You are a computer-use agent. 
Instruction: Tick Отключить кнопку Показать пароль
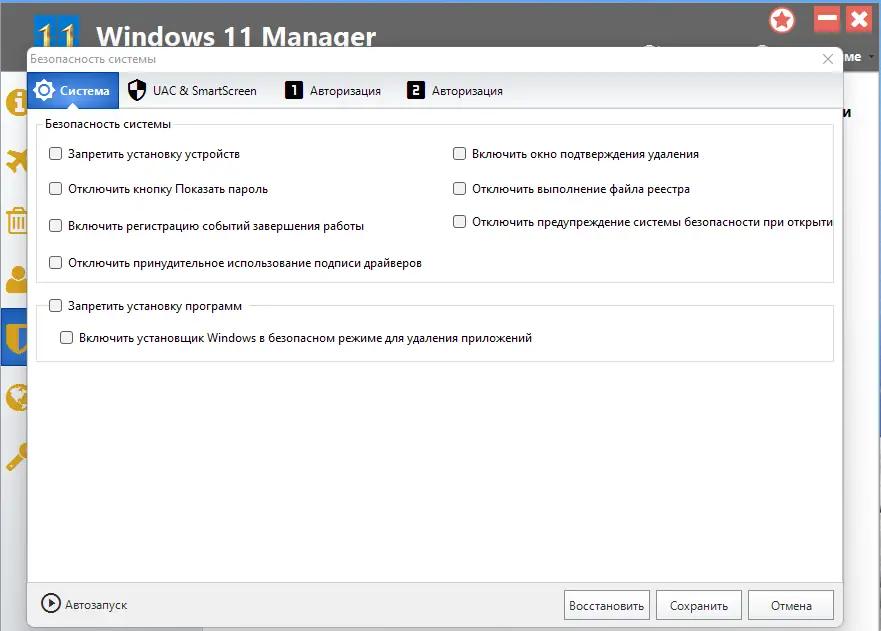(x=55, y=188)
